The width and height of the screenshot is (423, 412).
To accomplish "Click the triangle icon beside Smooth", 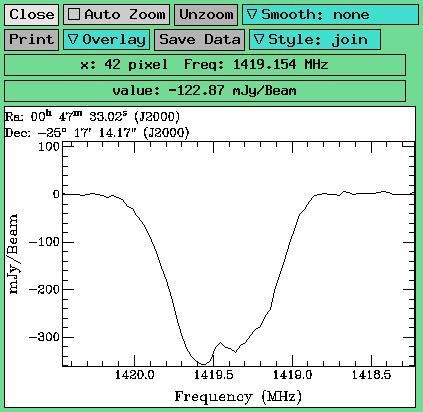I will pyautogui.click(x=252, y=14).
